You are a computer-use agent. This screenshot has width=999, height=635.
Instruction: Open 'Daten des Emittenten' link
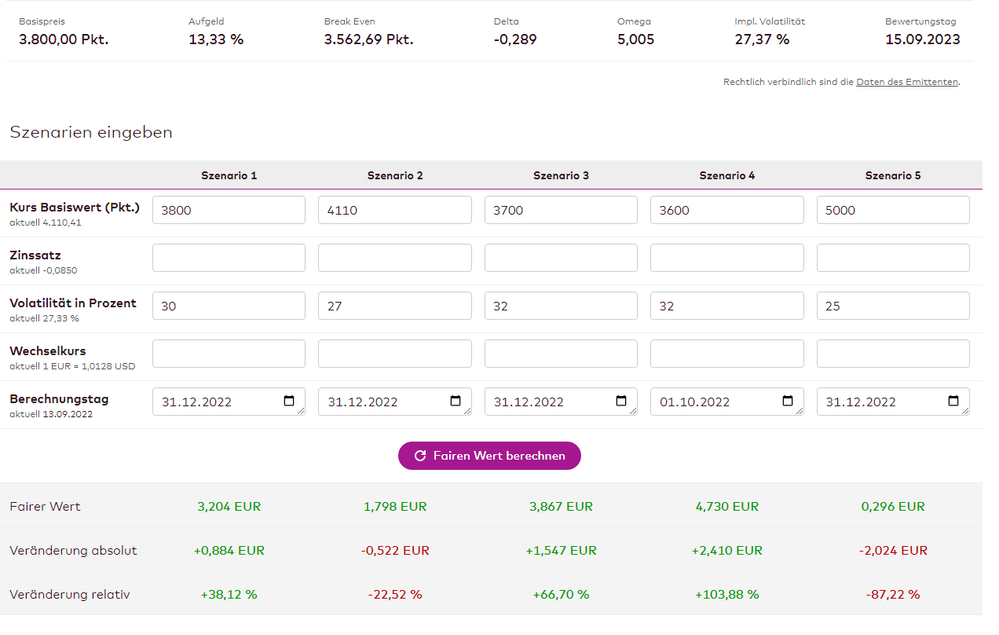(907, 82)
